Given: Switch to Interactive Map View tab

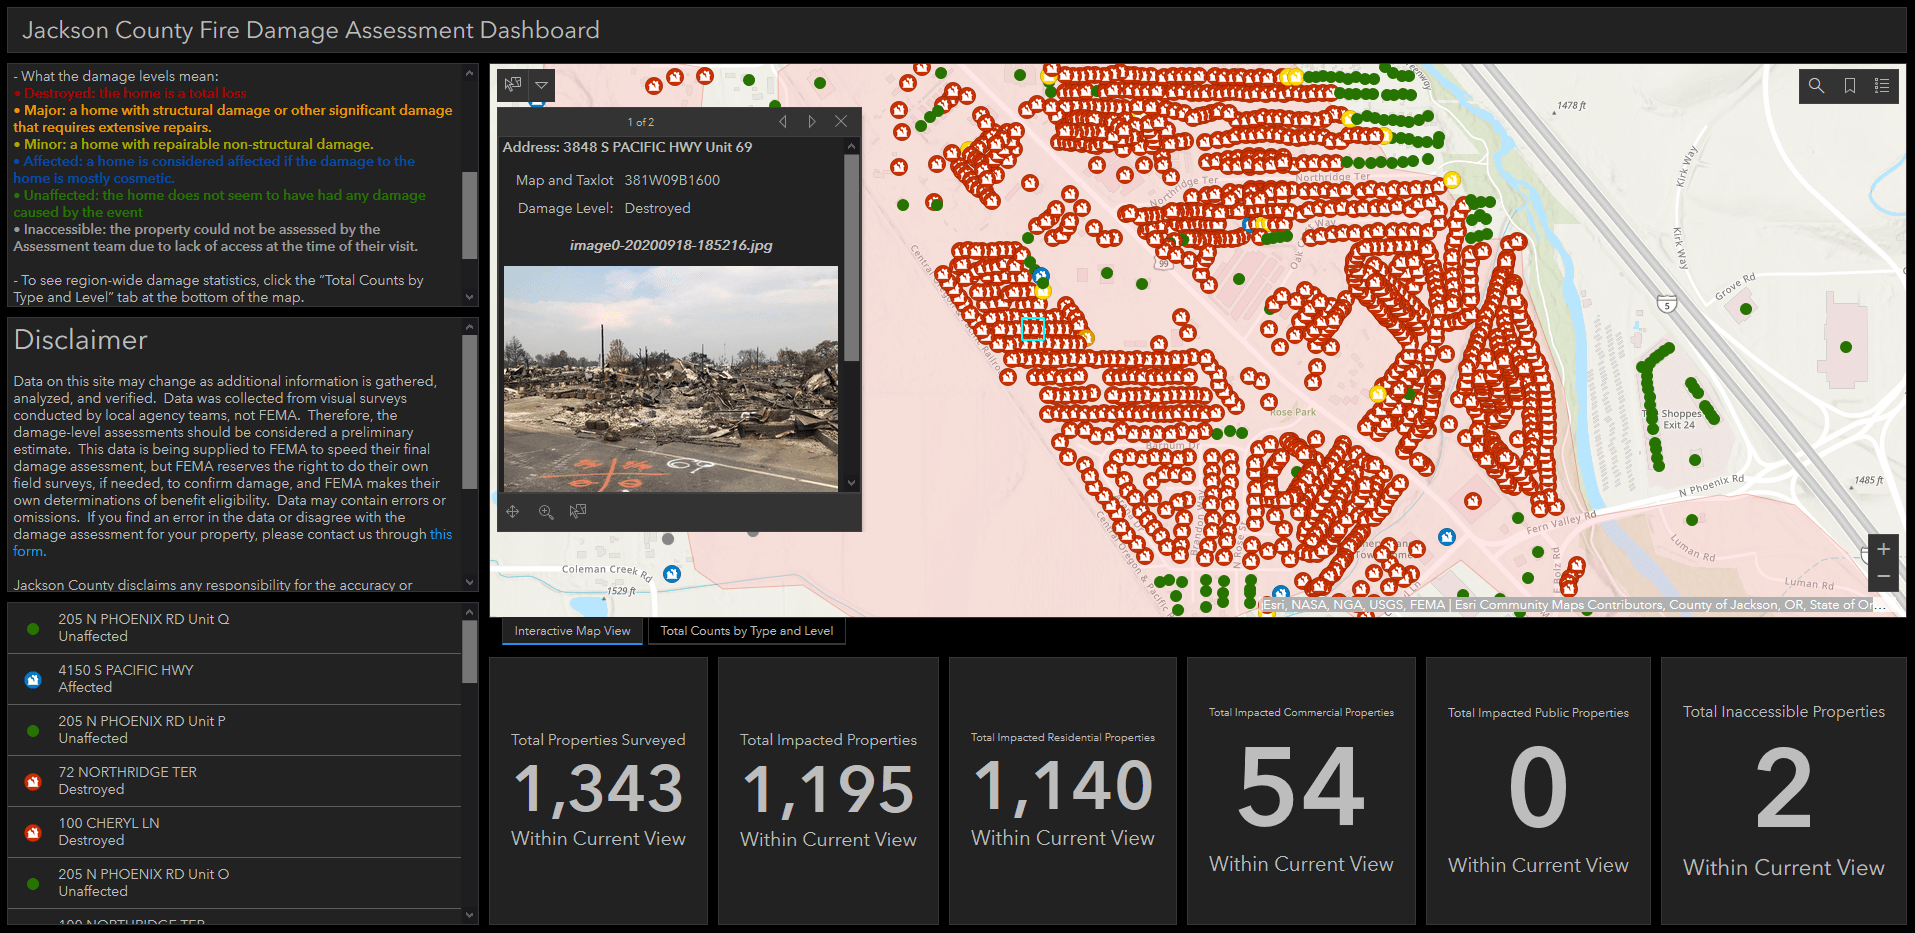Looking at the screenshot, I should pyautogui.click(x=572, y=631).
